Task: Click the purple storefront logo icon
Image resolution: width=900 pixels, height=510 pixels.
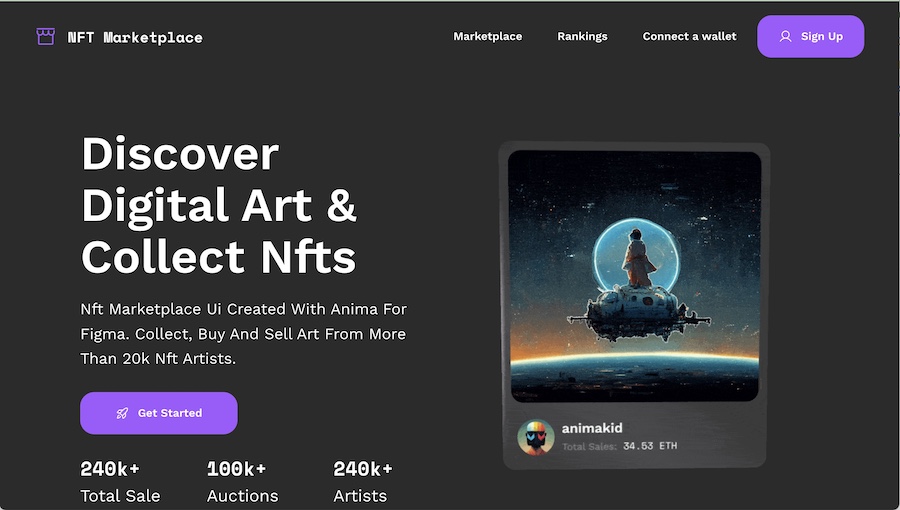Action: pyautogui.click(x=45, y=37)
